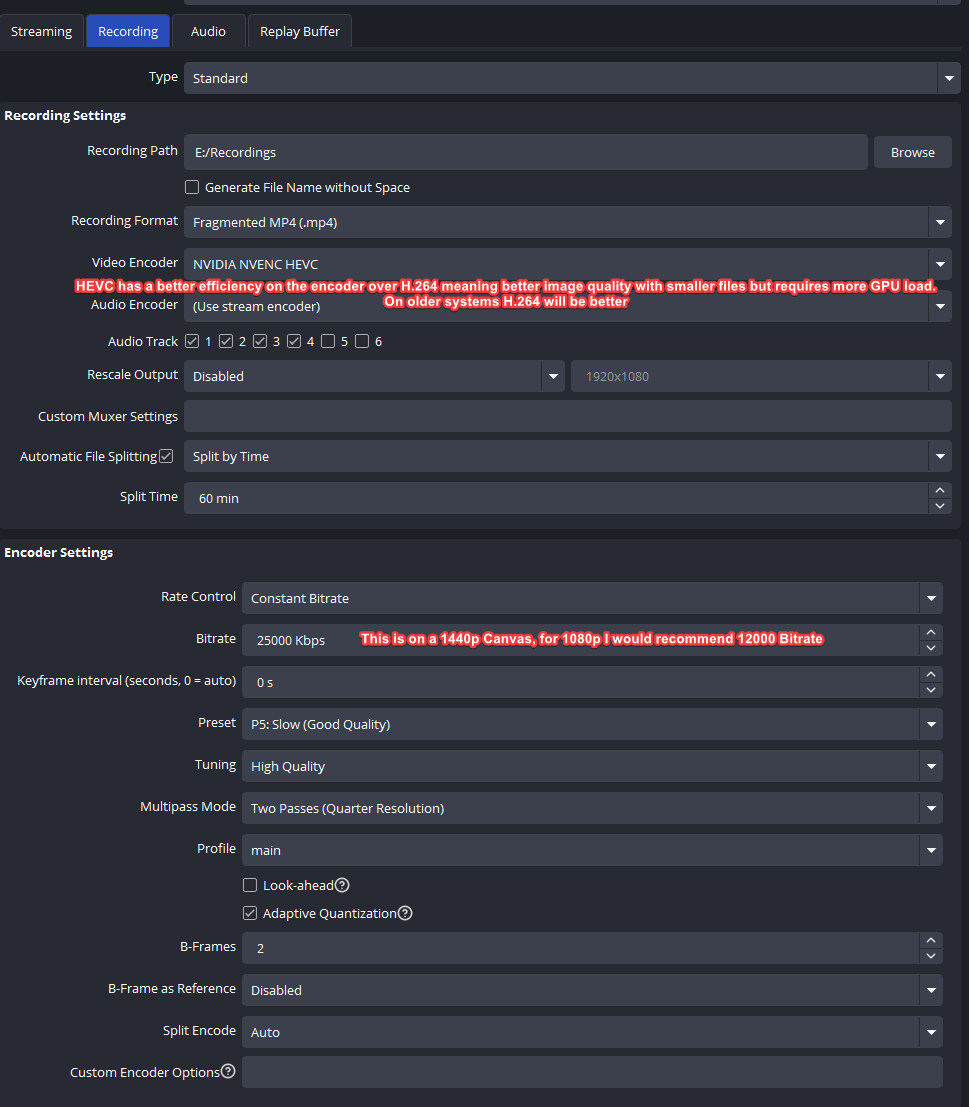Click the Custom Encoder Options help icon
Viewport: 969px width, 1107px height.
point(228,1071)
